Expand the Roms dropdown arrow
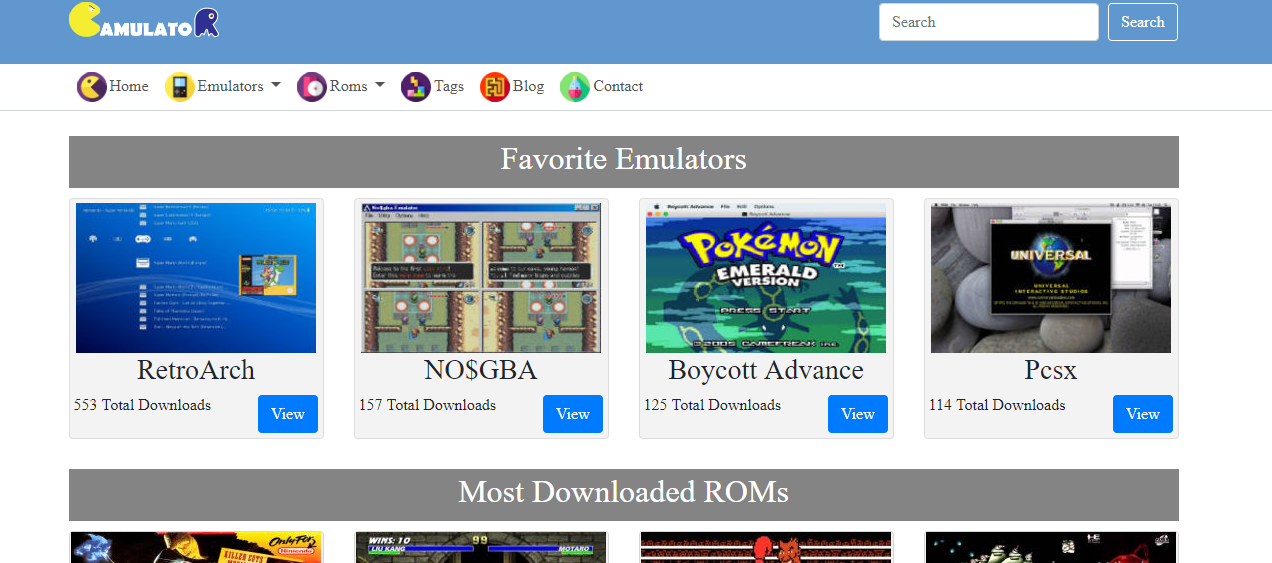The image size is (1272, 563). coord(380,86)
